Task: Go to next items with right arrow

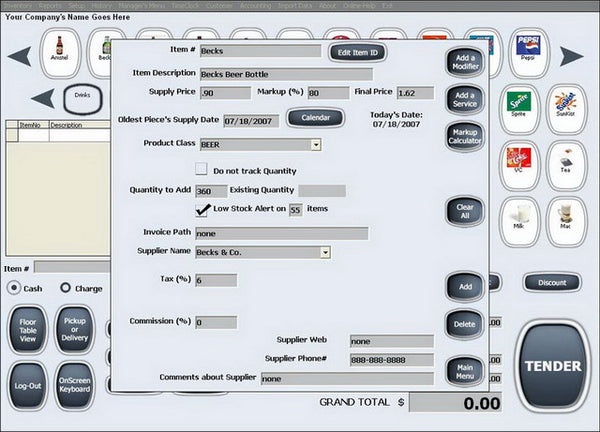Action: coord(571,56)
